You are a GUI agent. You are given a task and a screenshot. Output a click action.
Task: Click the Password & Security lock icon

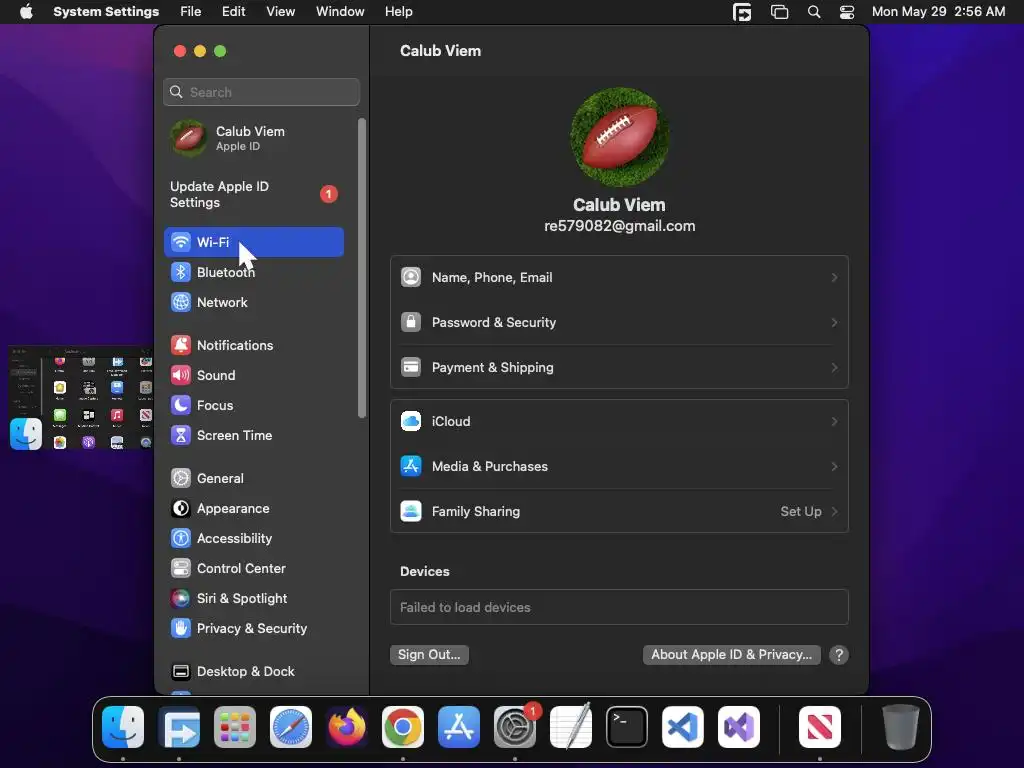tap(411, 322)
